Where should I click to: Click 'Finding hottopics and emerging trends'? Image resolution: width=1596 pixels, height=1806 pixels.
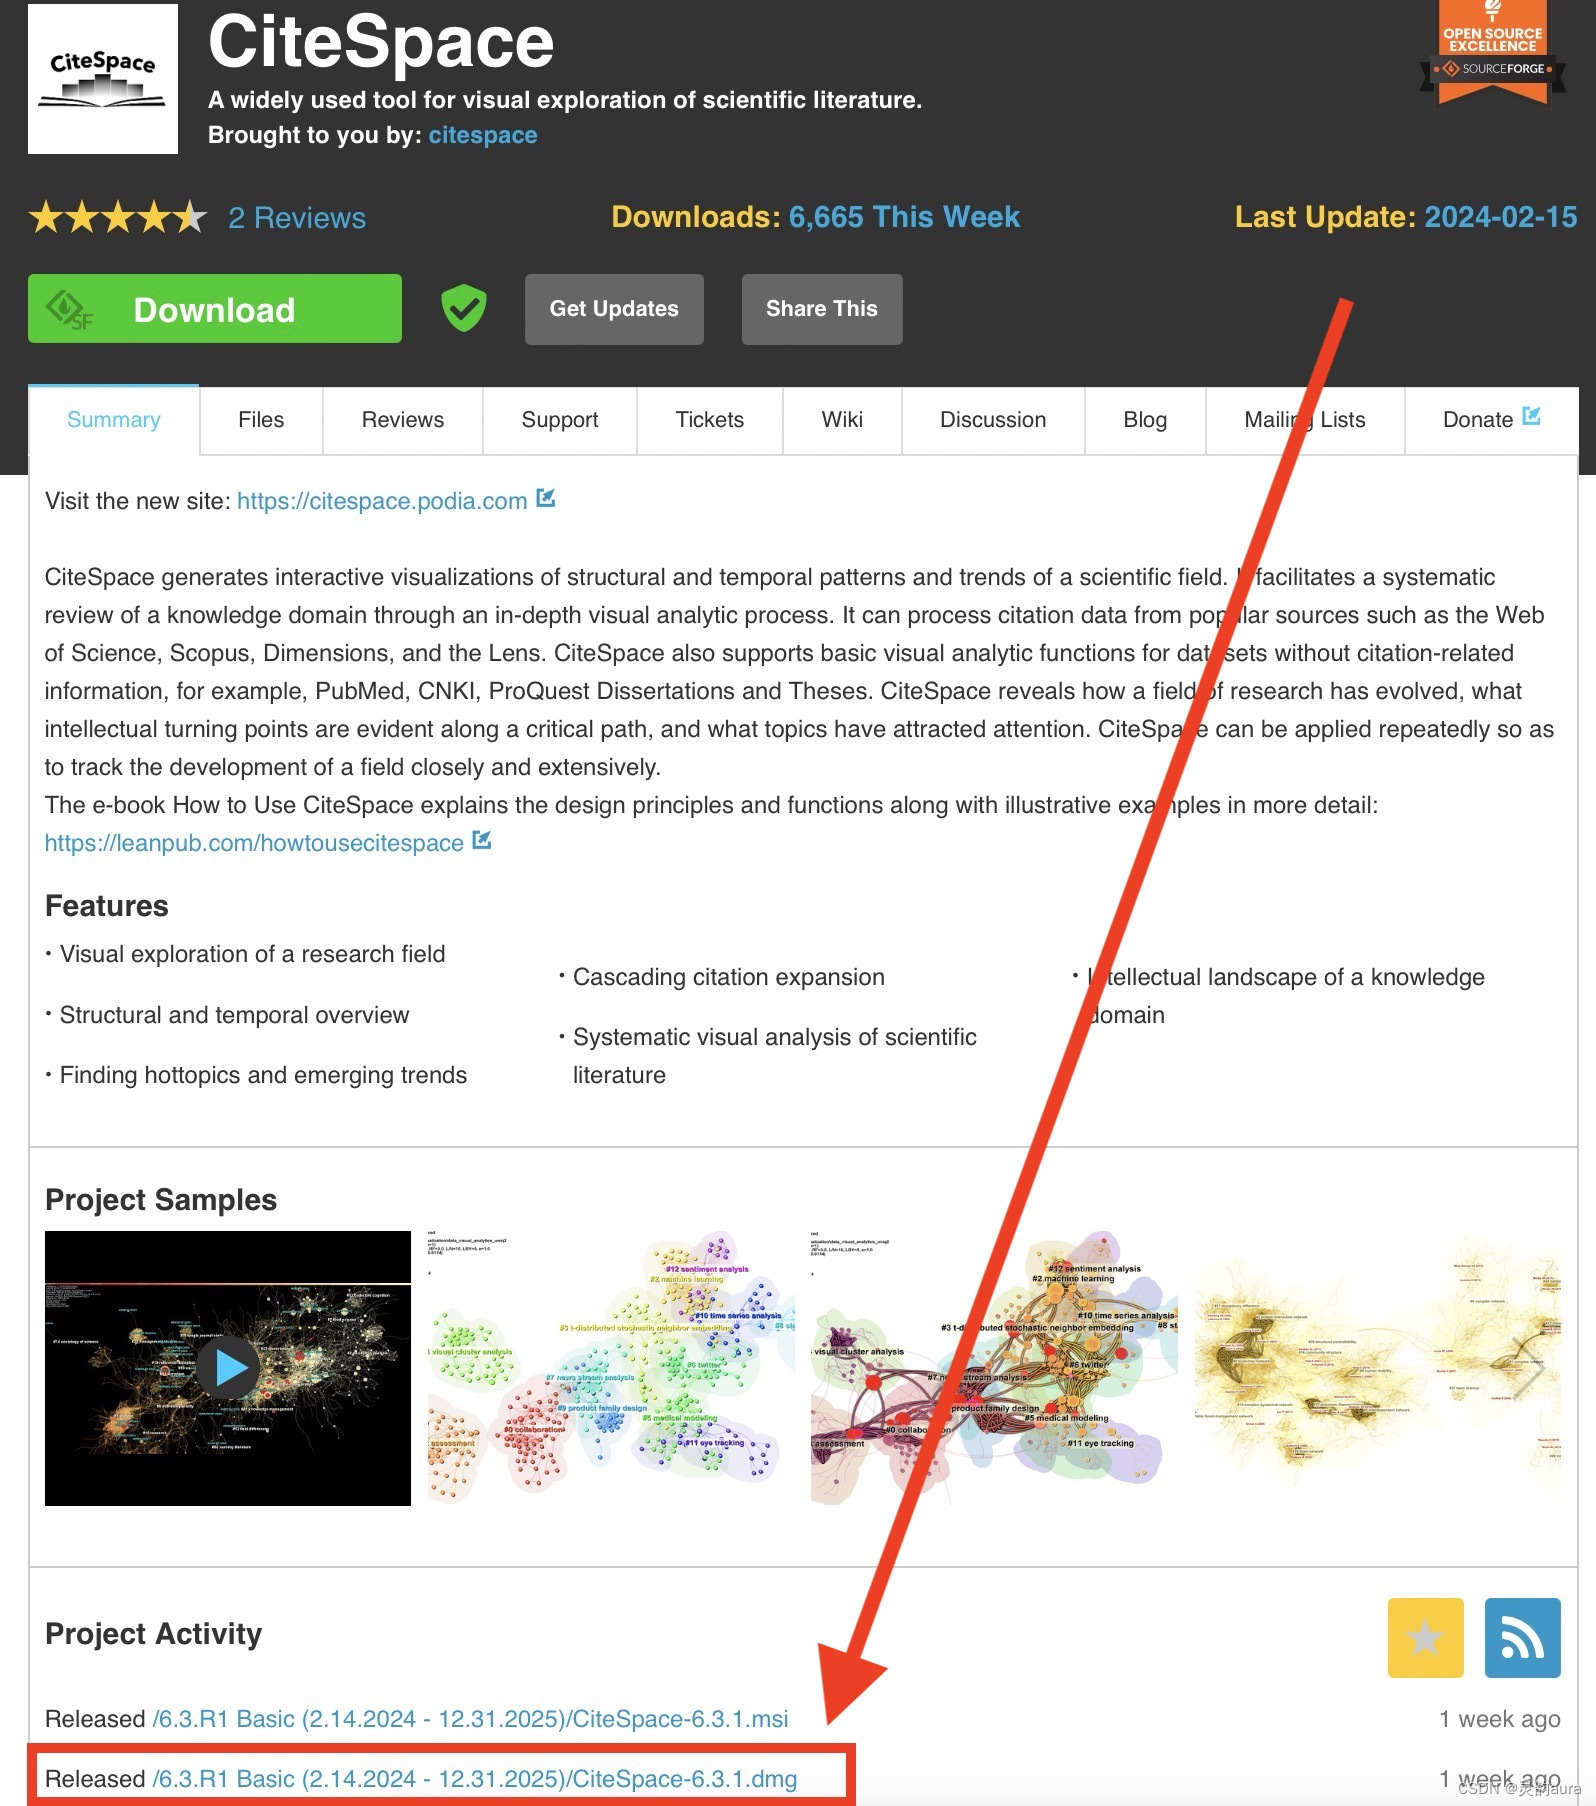264,1075
